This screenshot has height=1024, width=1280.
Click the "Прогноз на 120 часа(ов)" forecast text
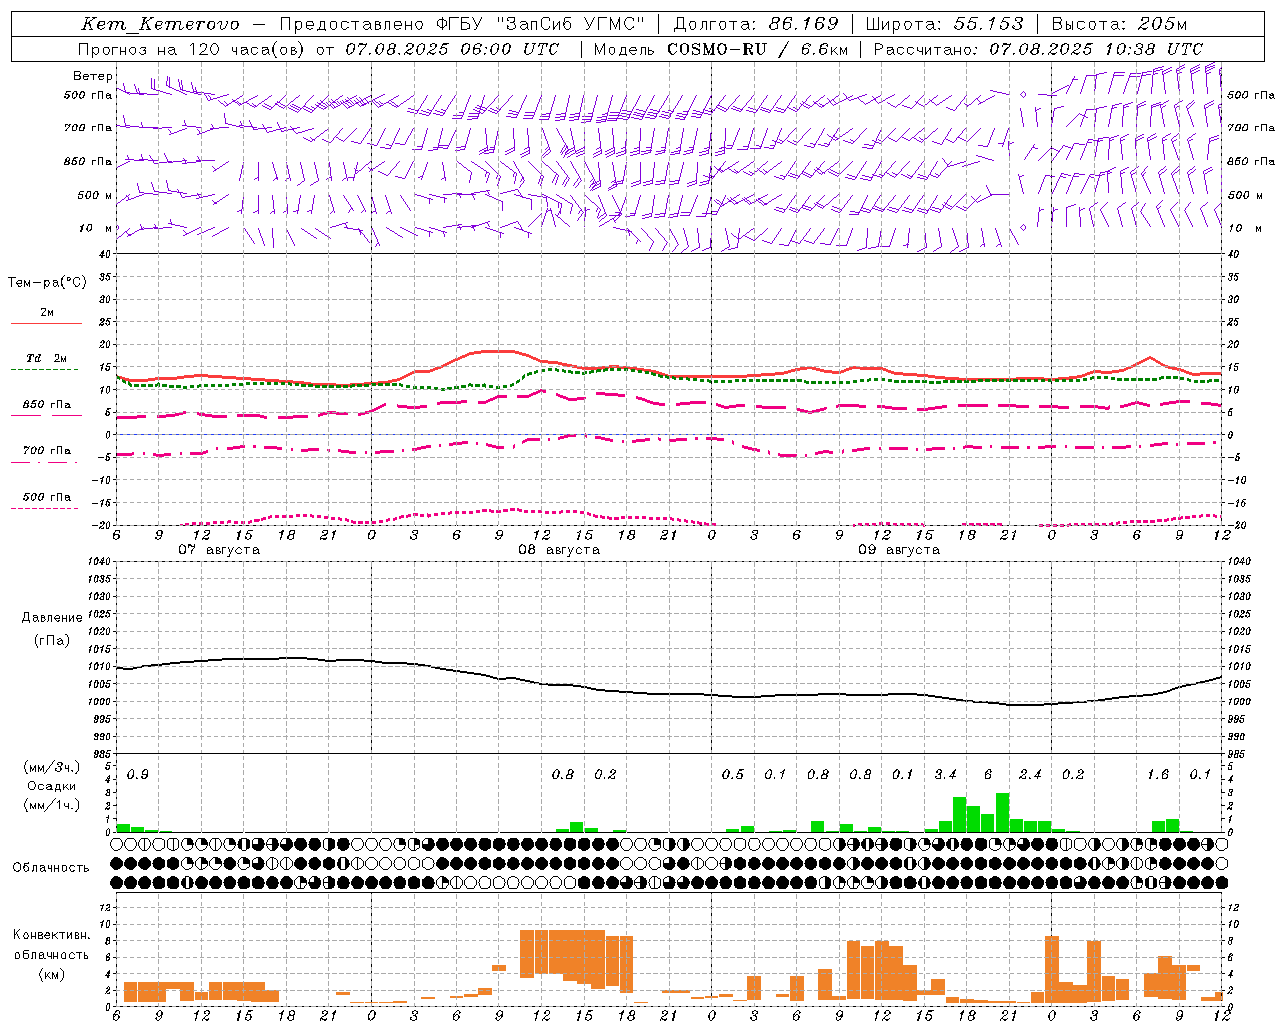[192, 49]
